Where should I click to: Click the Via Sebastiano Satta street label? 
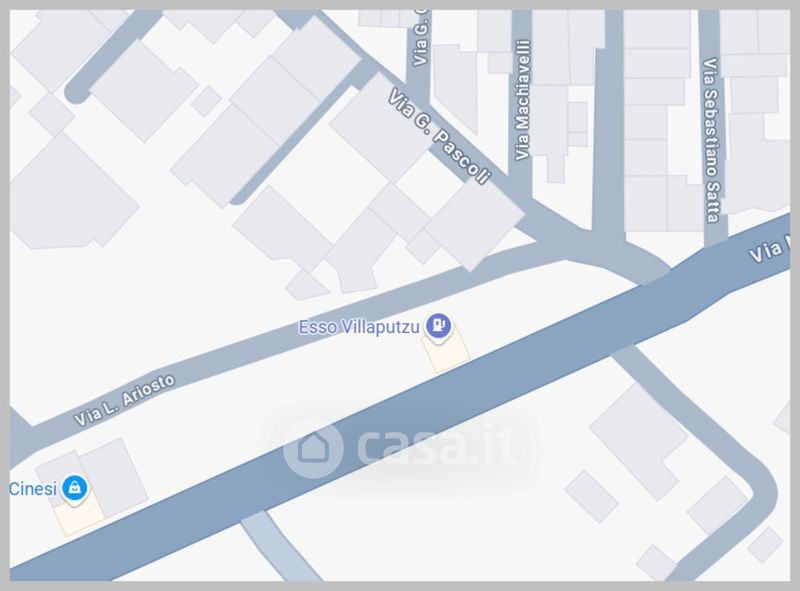point(711,140)
